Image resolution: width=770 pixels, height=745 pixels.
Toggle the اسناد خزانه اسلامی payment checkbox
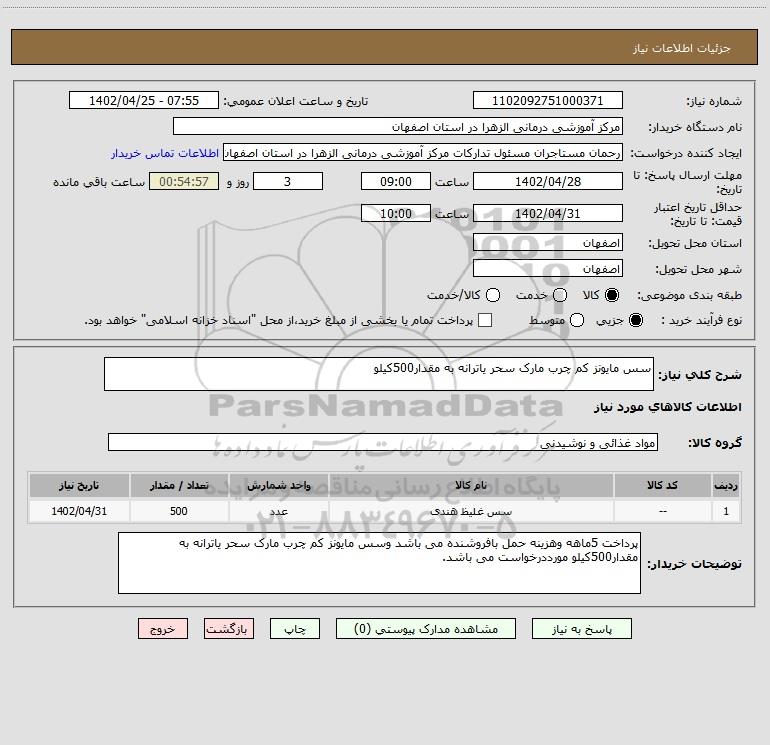pyautogui.click(x=485, y=320)
